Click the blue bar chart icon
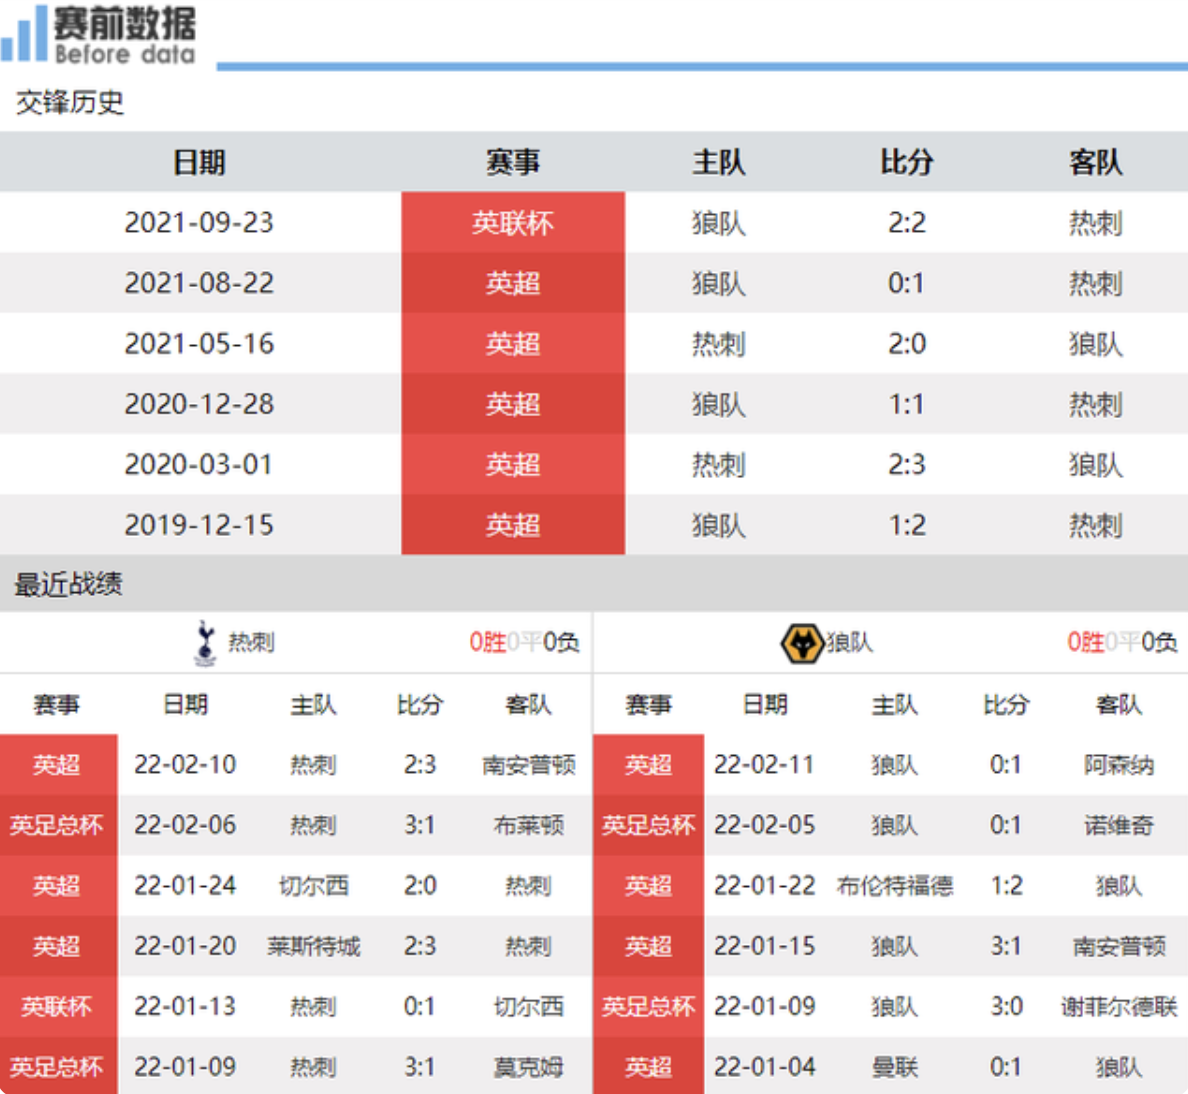The width and height of the screenshot is (1188, 1094). click(x=25, y=35)
